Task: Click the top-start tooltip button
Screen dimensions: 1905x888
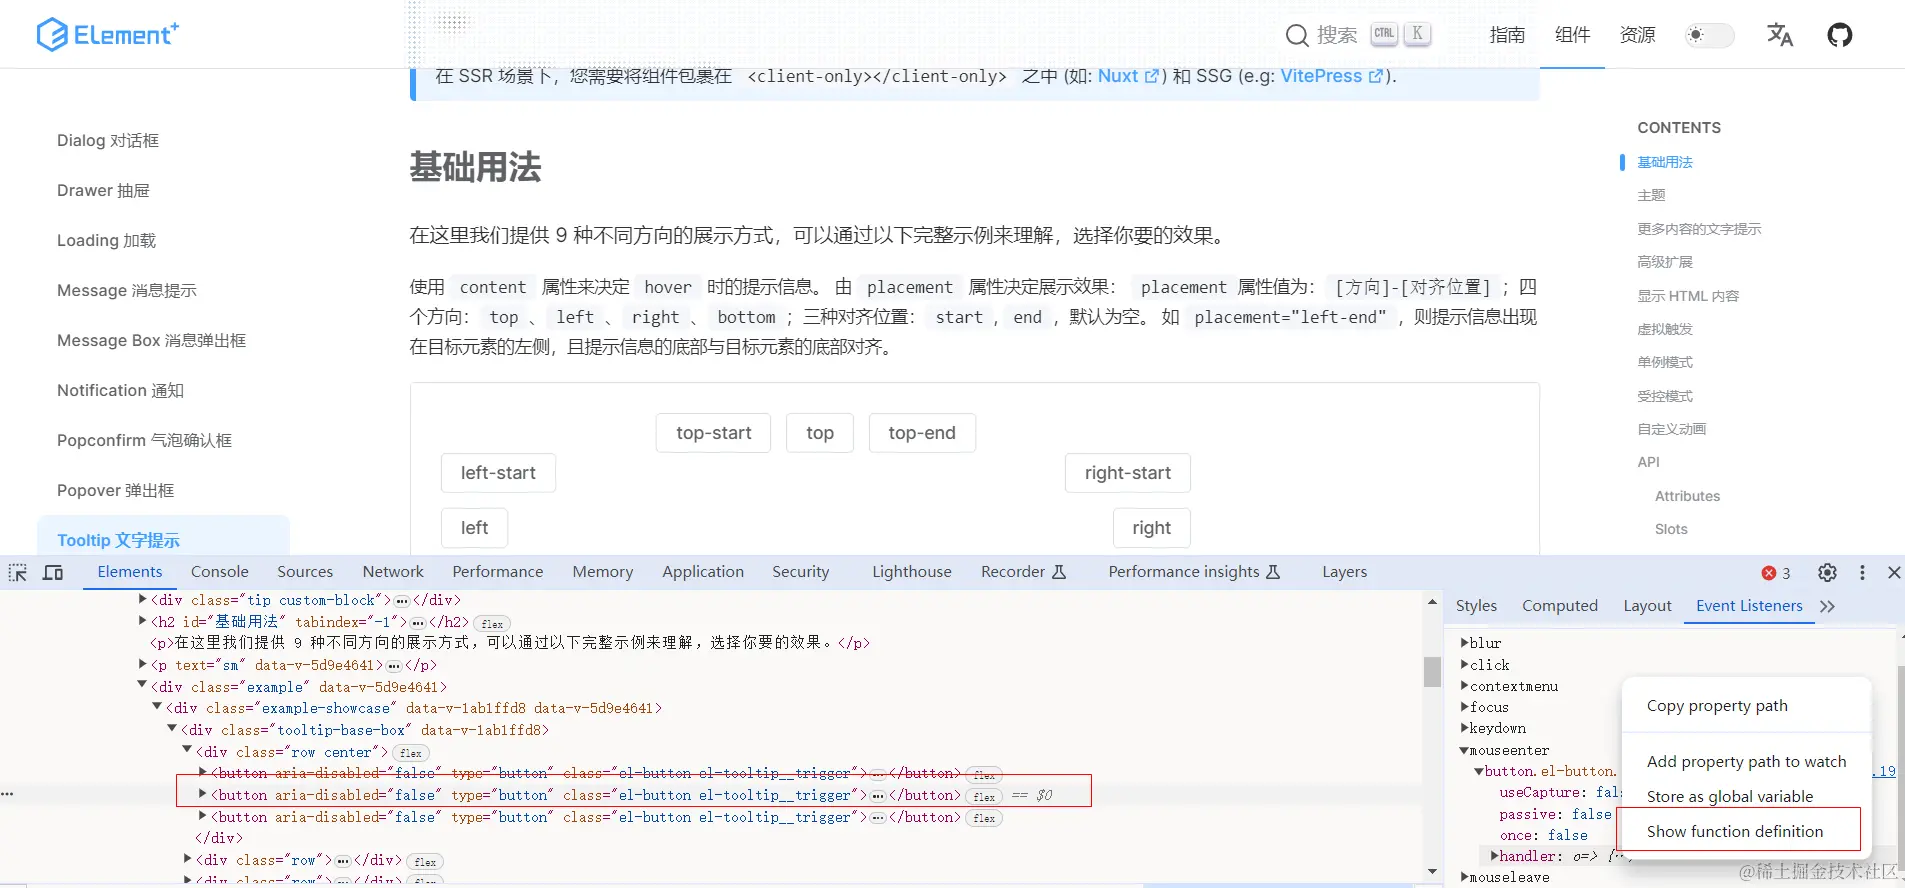Action: (x=714, y=433)
